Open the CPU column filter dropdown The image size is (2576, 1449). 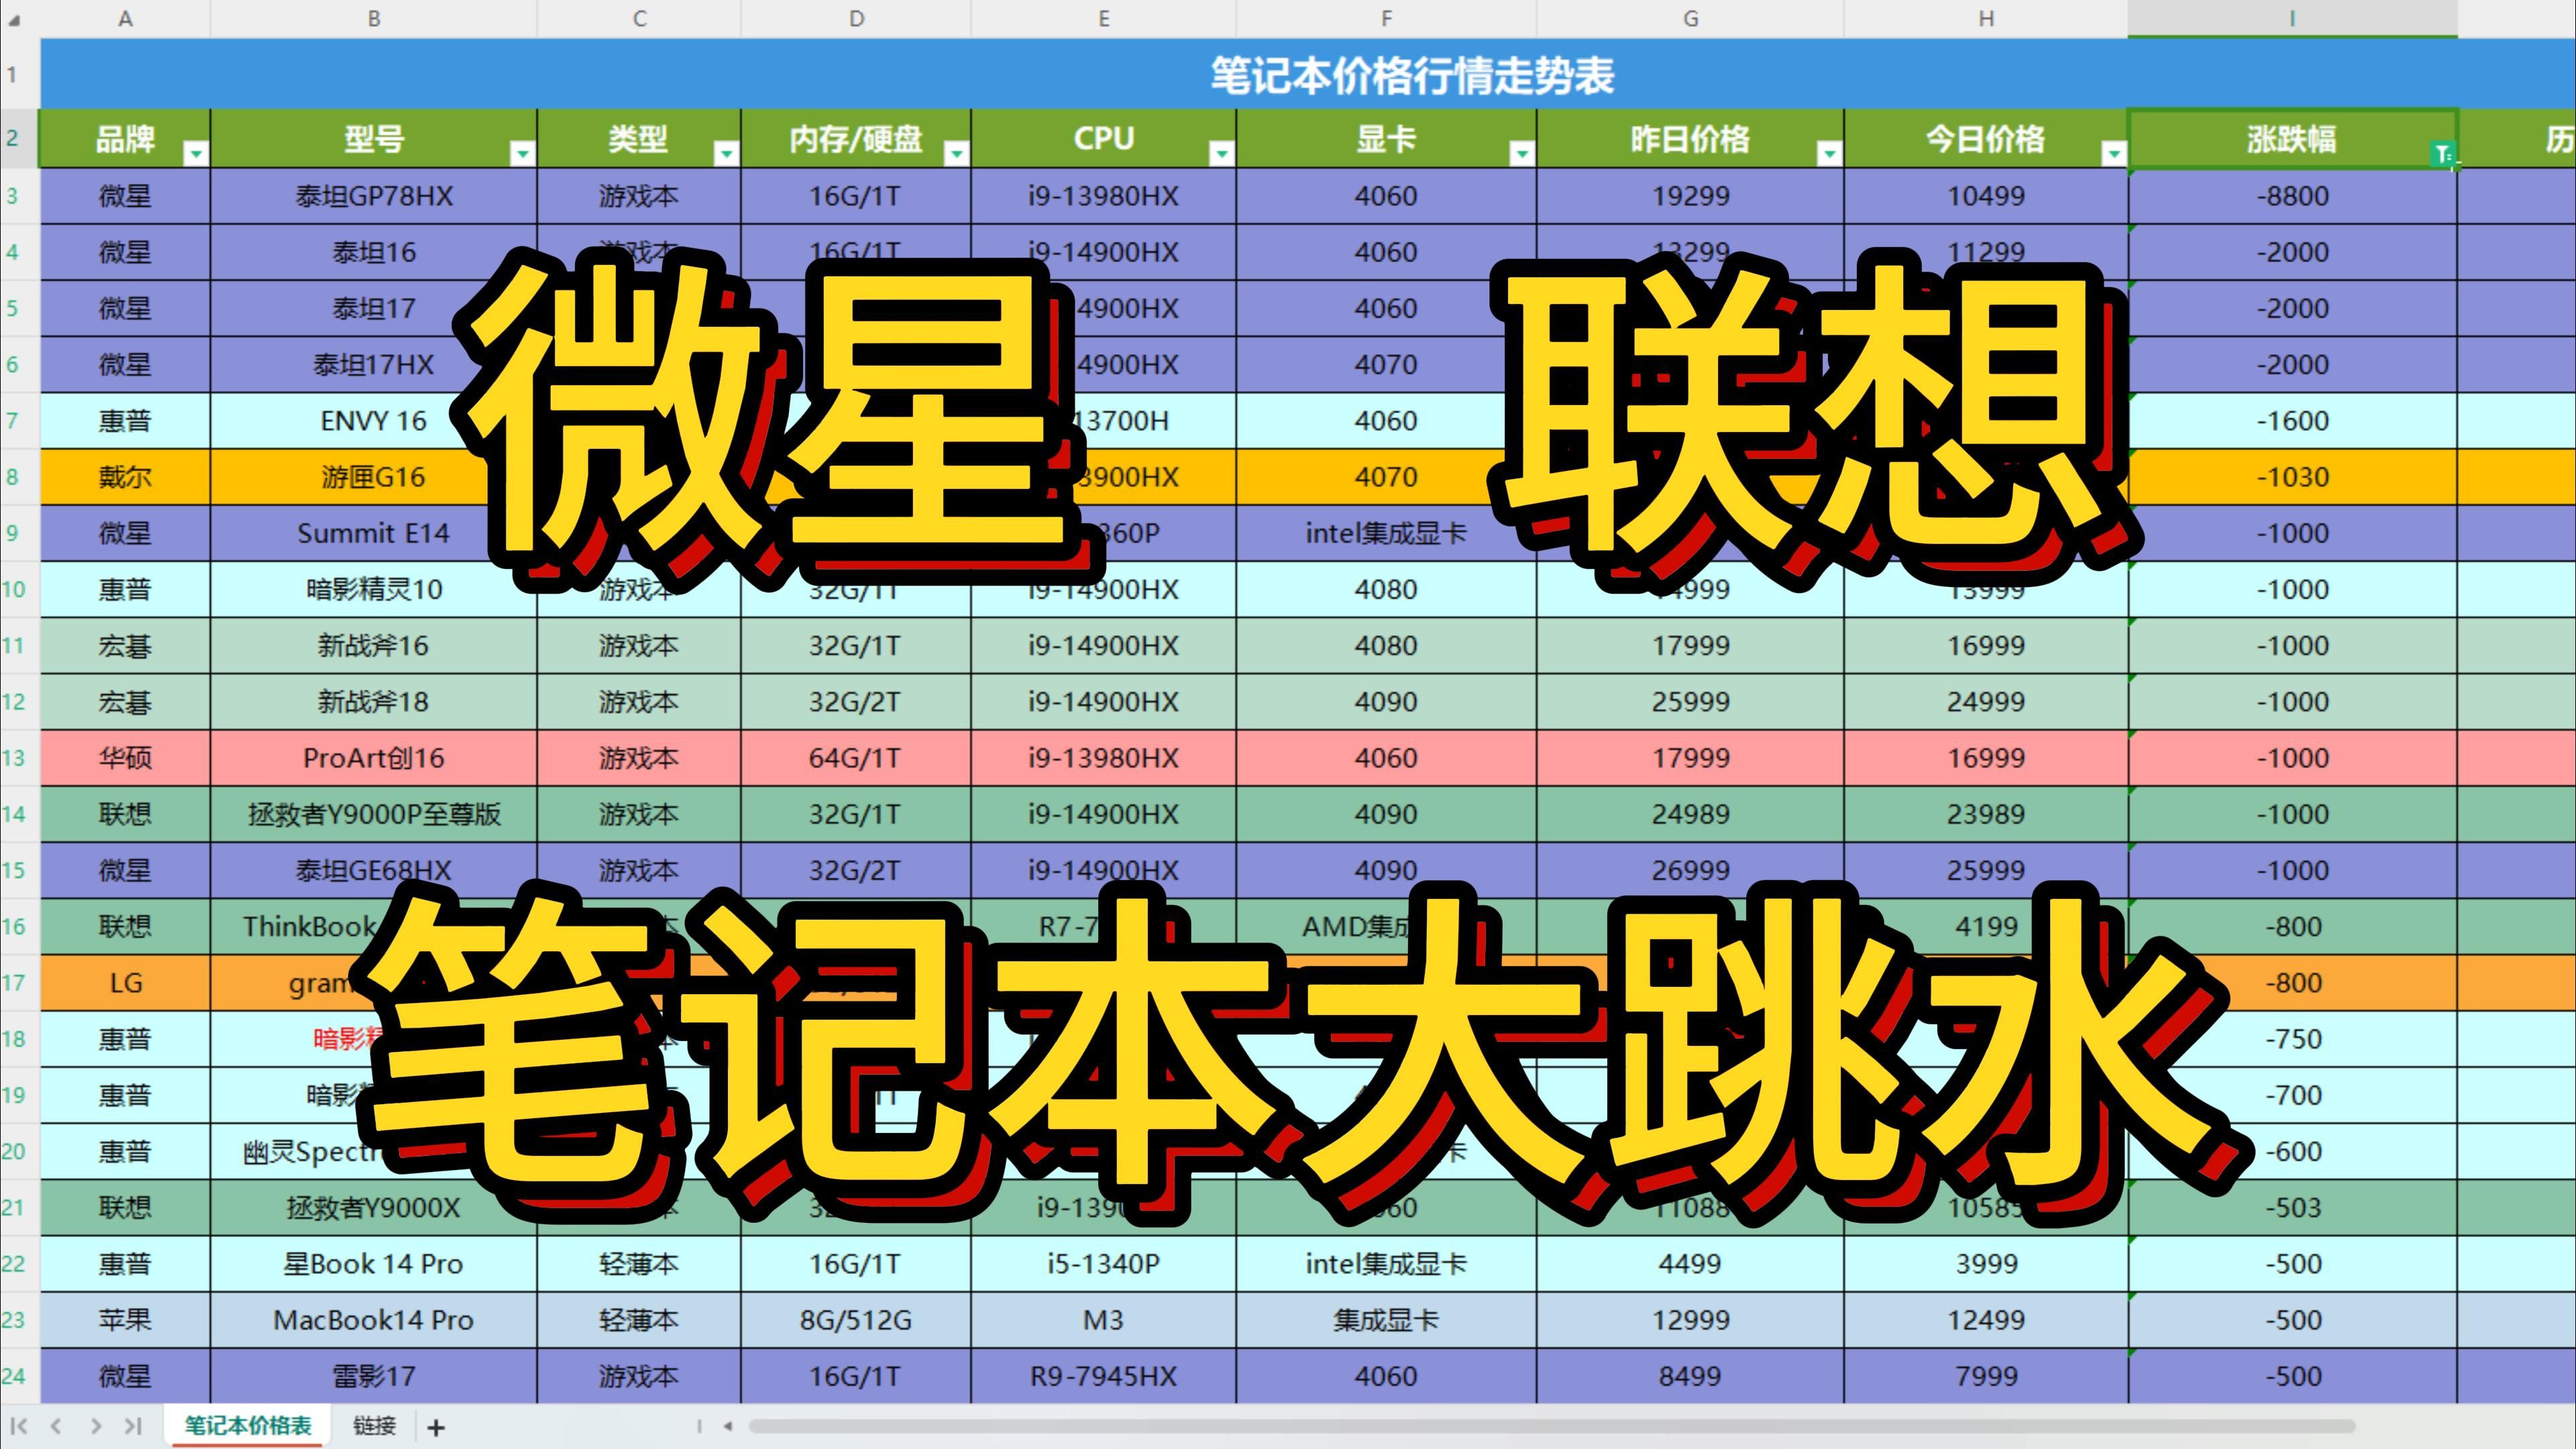click(1221, 153)
